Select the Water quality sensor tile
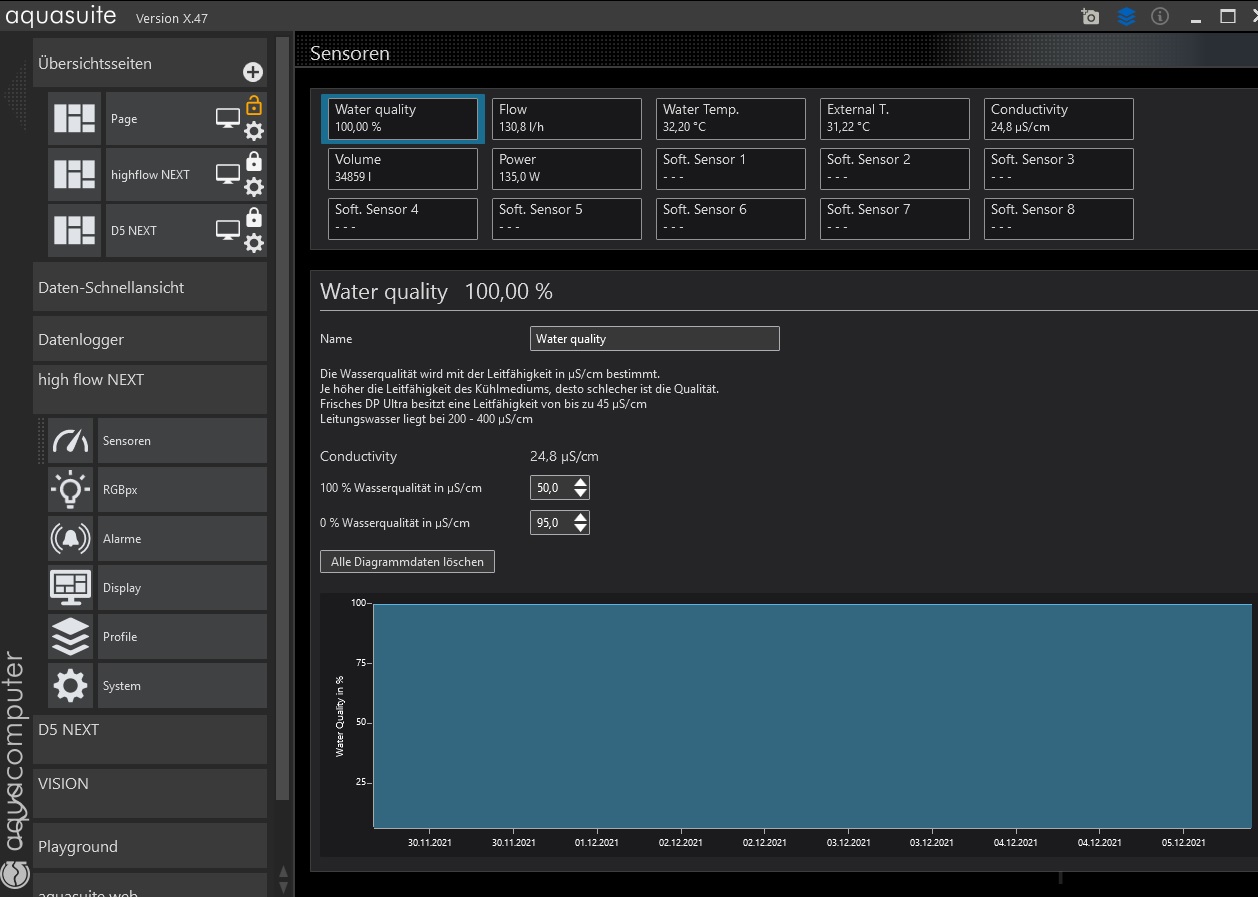Screen dimensions: 1258x897 [x=403, y=119]
